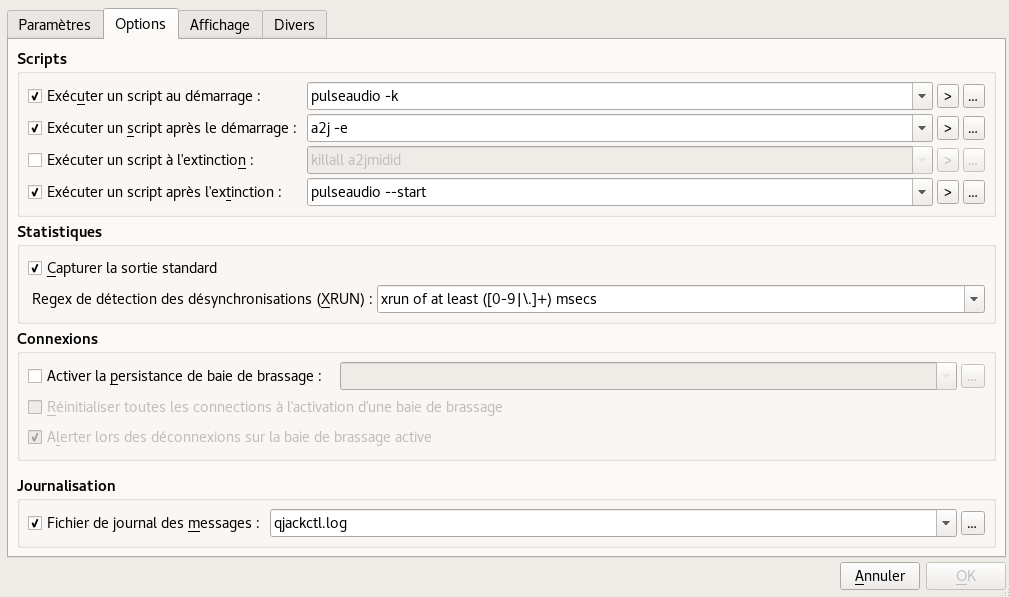The image size is (1009, 597).
Task: Click the '>' button beside startup script field
Action: (948, 96)
